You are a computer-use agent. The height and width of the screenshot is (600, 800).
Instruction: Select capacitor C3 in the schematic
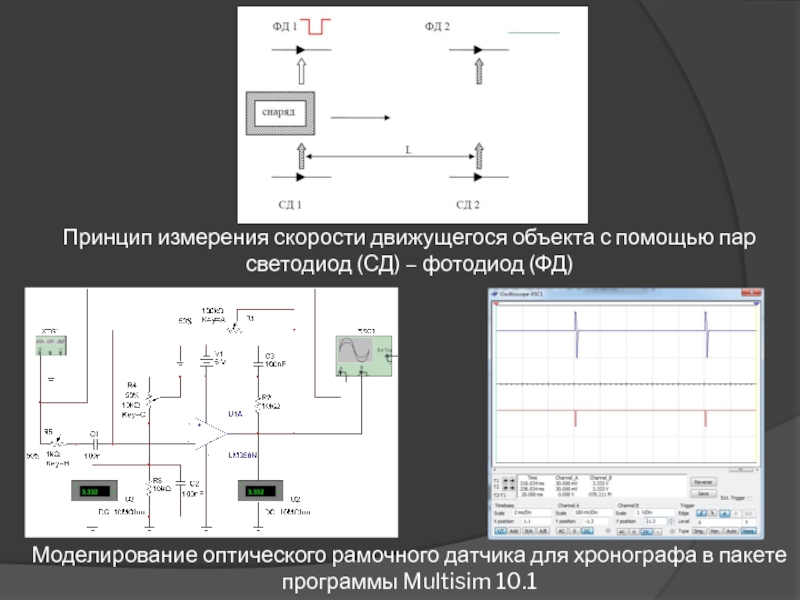(x=259, y=364)
